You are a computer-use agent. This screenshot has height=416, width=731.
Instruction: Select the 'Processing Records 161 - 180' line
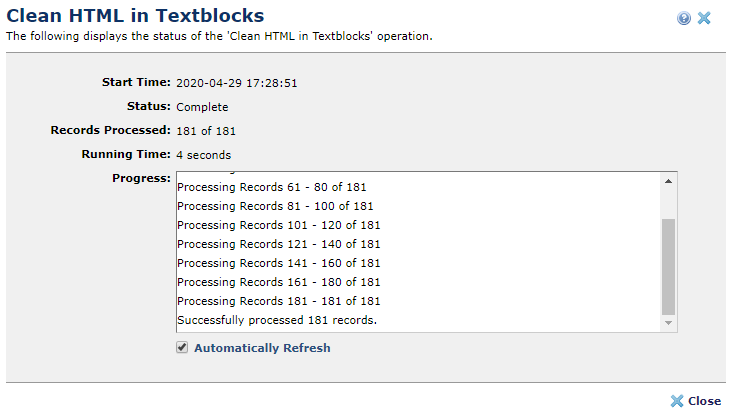click(x=278, y=282)
